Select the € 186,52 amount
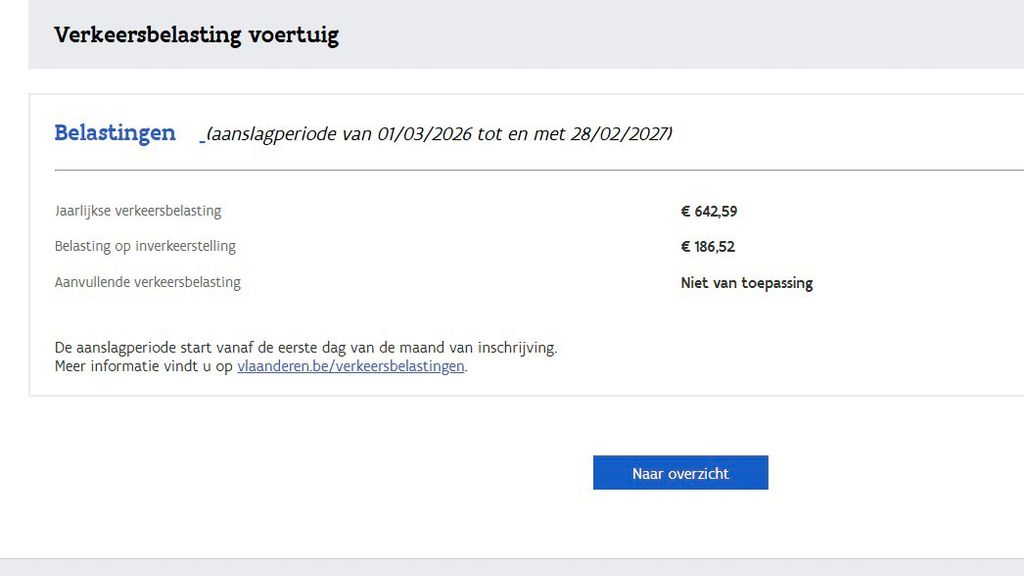This screenshot has height=576, width=1024. [708, 247]
